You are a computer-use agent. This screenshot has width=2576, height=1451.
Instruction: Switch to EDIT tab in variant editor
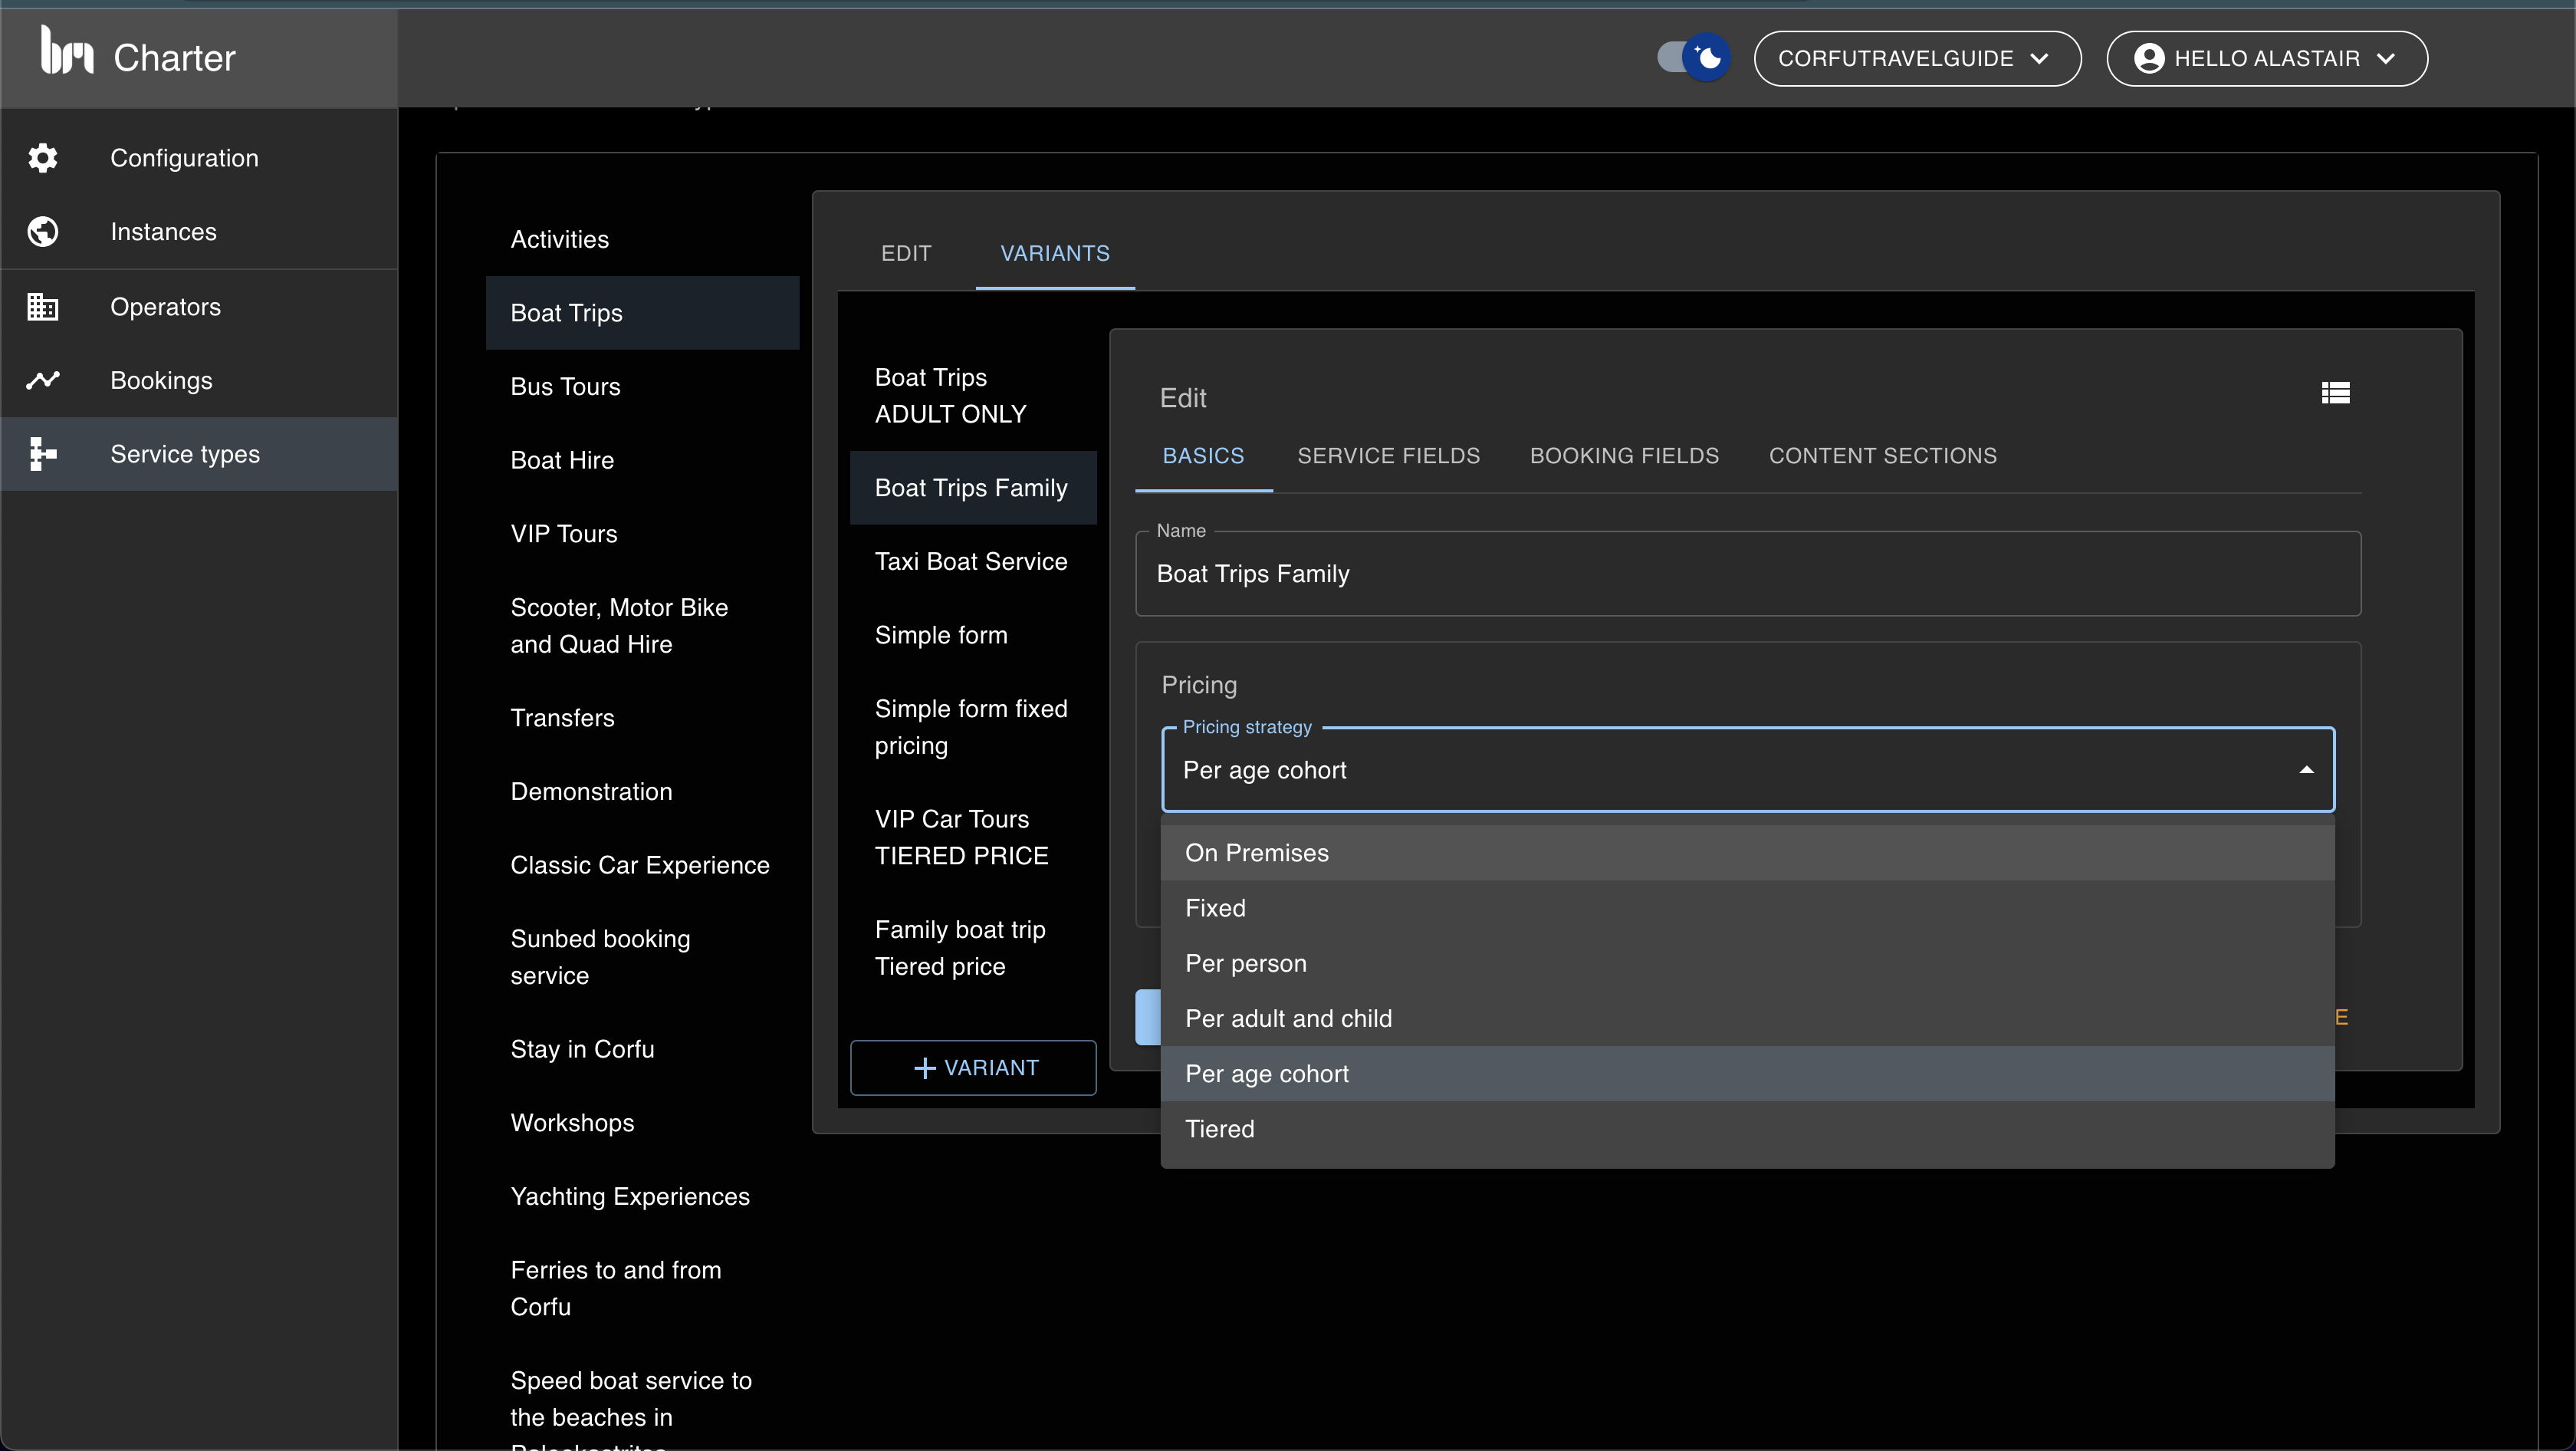point(908,253)
